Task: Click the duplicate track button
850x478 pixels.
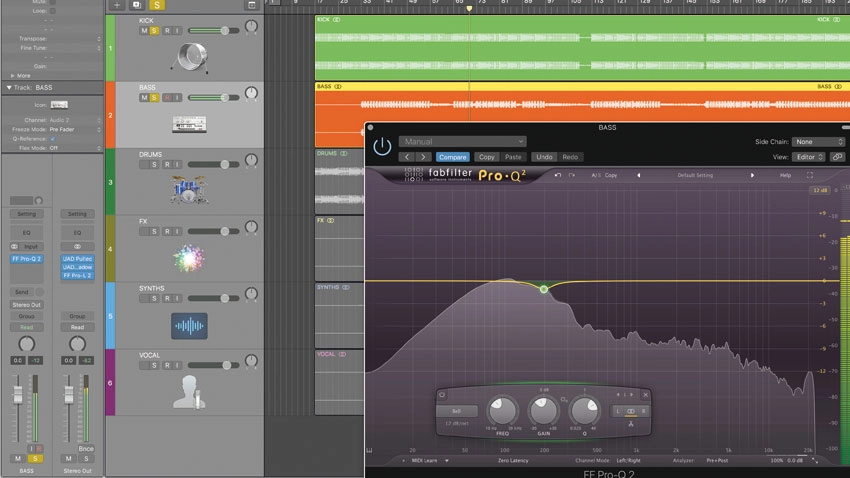Action: (x=137, y=5)
